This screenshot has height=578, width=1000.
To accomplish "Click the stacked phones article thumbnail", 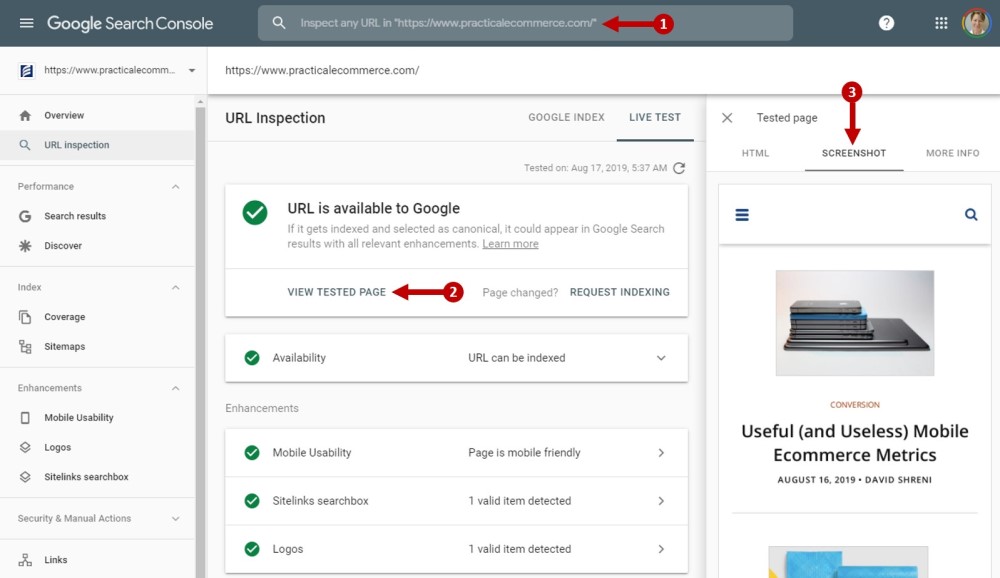I will (855, 323).
